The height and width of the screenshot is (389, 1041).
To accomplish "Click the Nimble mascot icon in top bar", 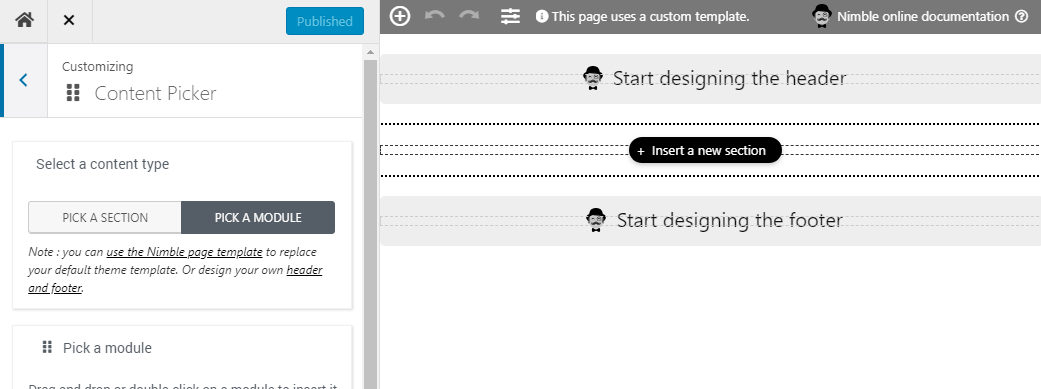I will (822, 16).
